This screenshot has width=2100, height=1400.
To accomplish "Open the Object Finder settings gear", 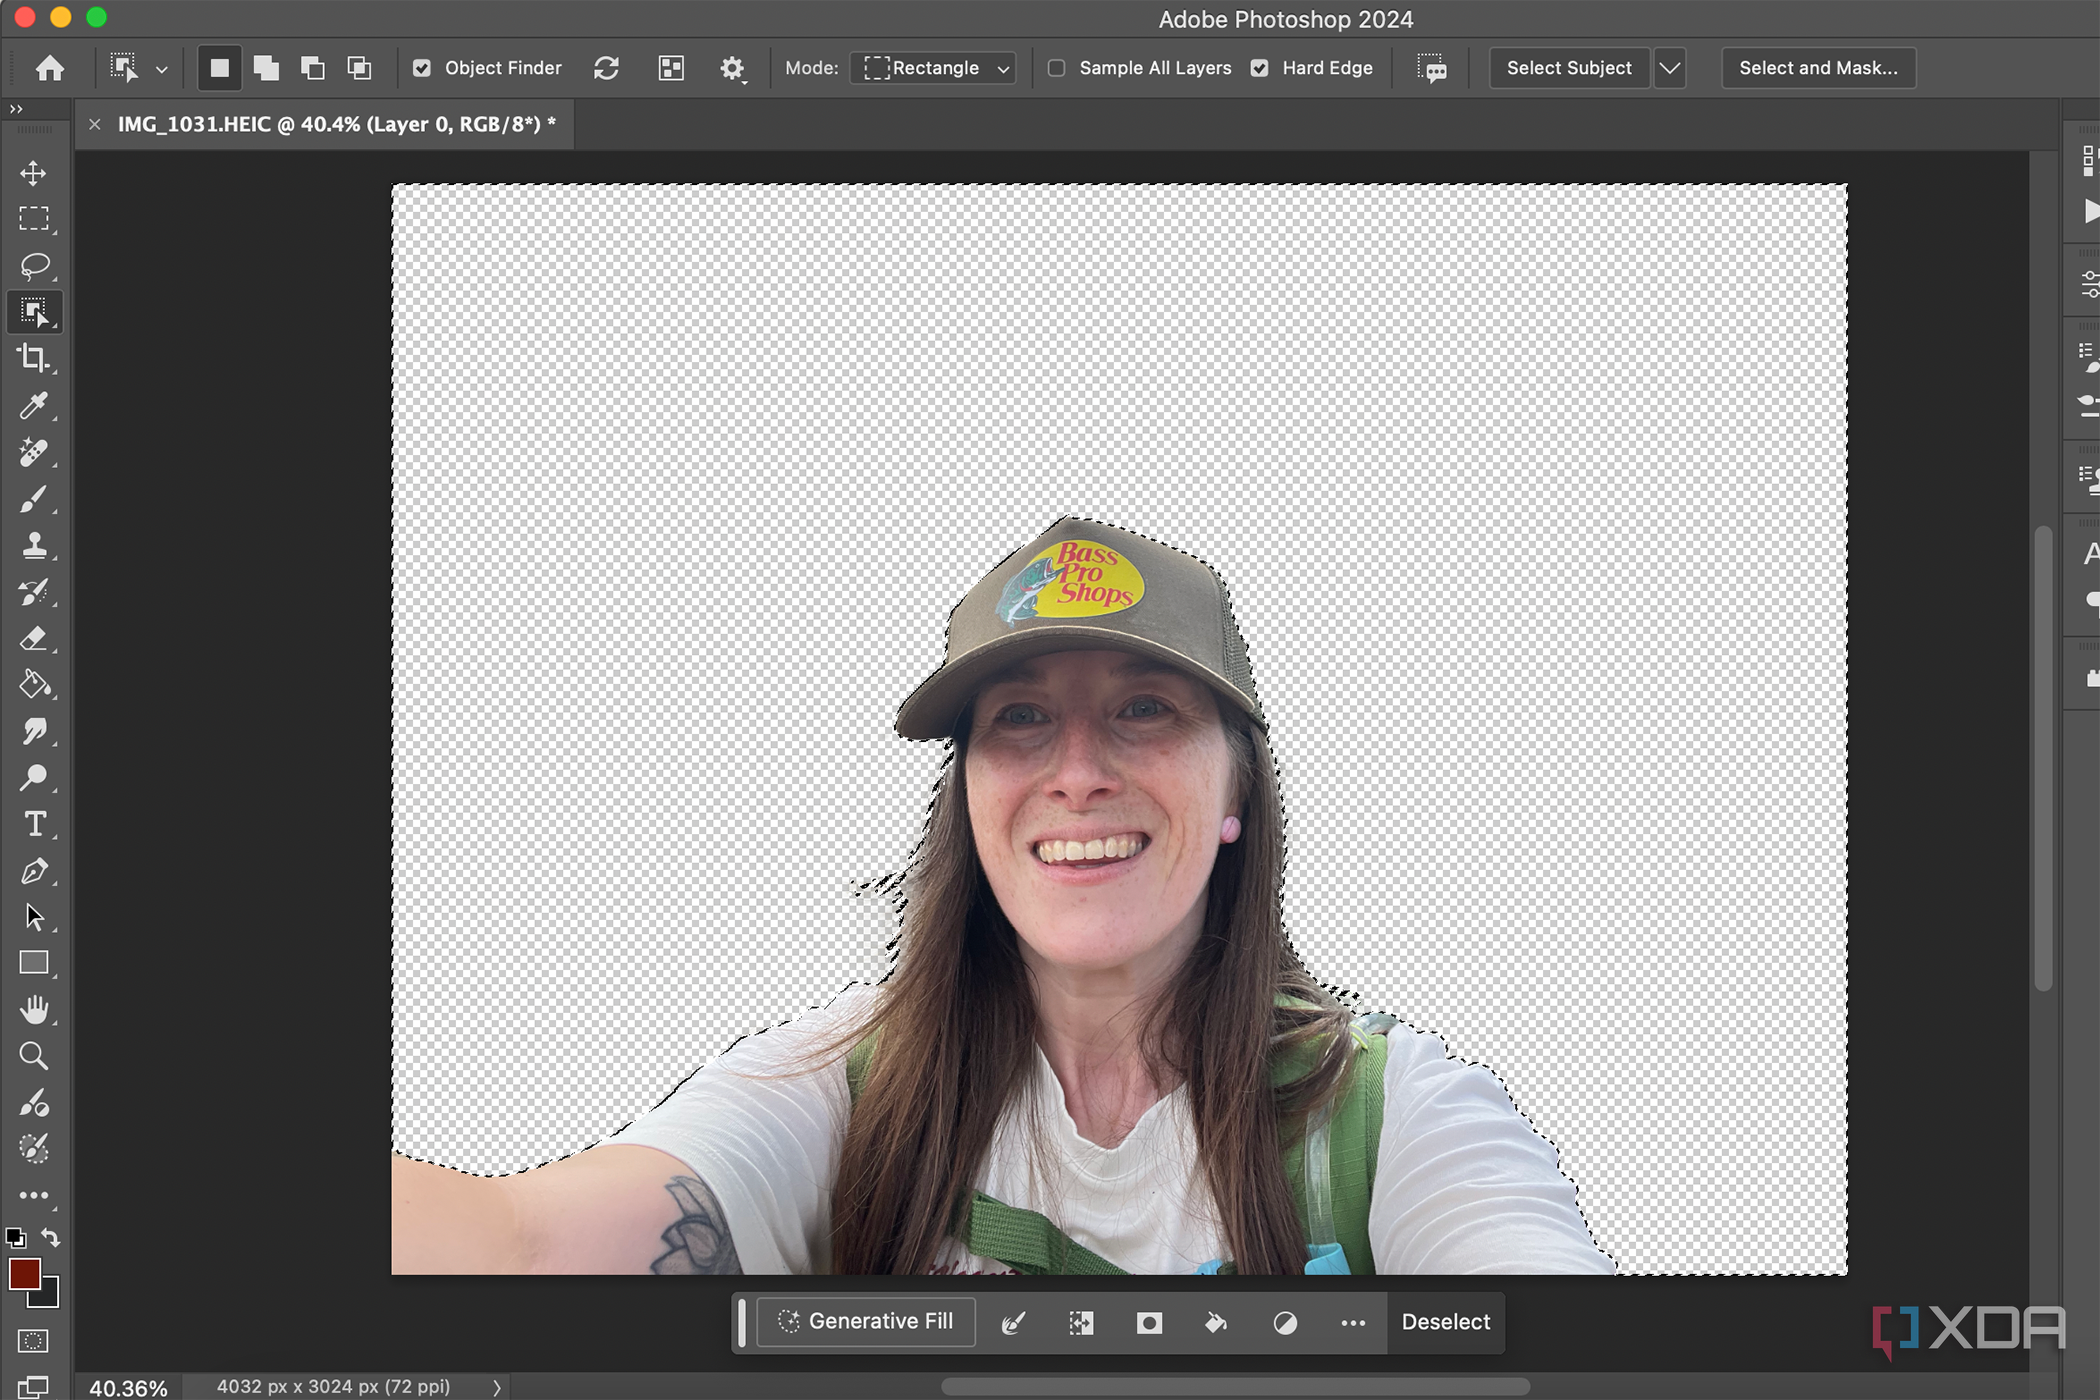I will pos(733,68).
